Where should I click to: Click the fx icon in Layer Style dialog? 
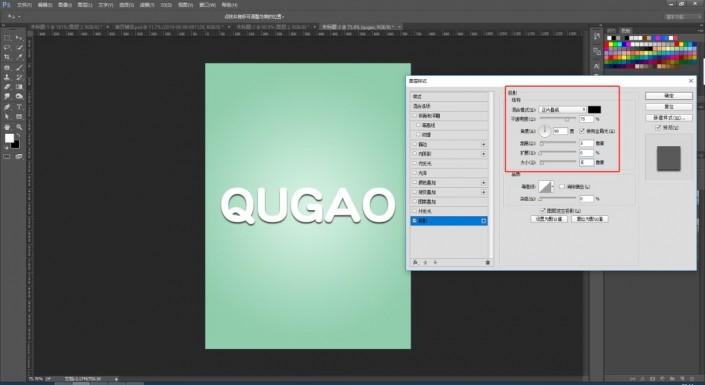[x=415, y=262]
